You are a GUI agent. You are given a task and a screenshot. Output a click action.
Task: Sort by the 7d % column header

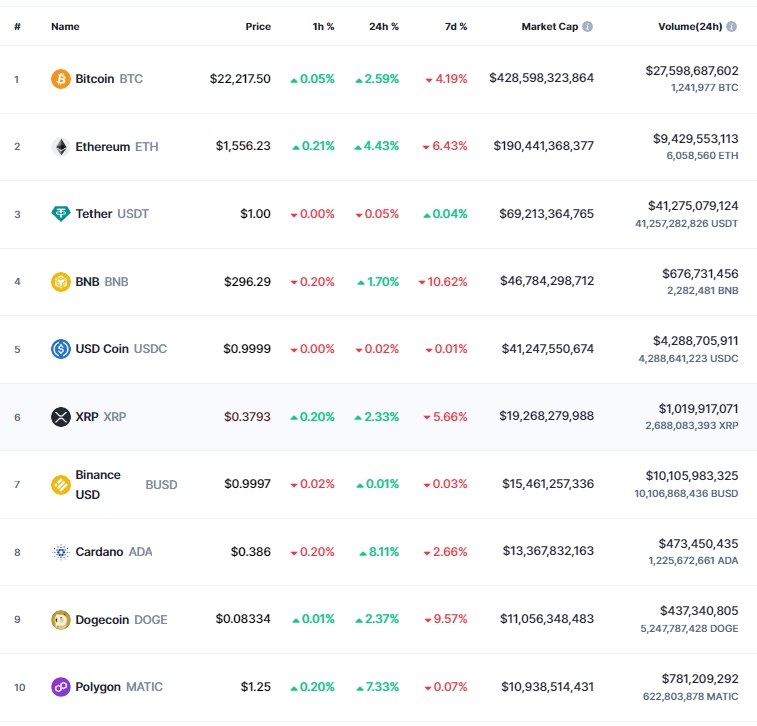455,27
